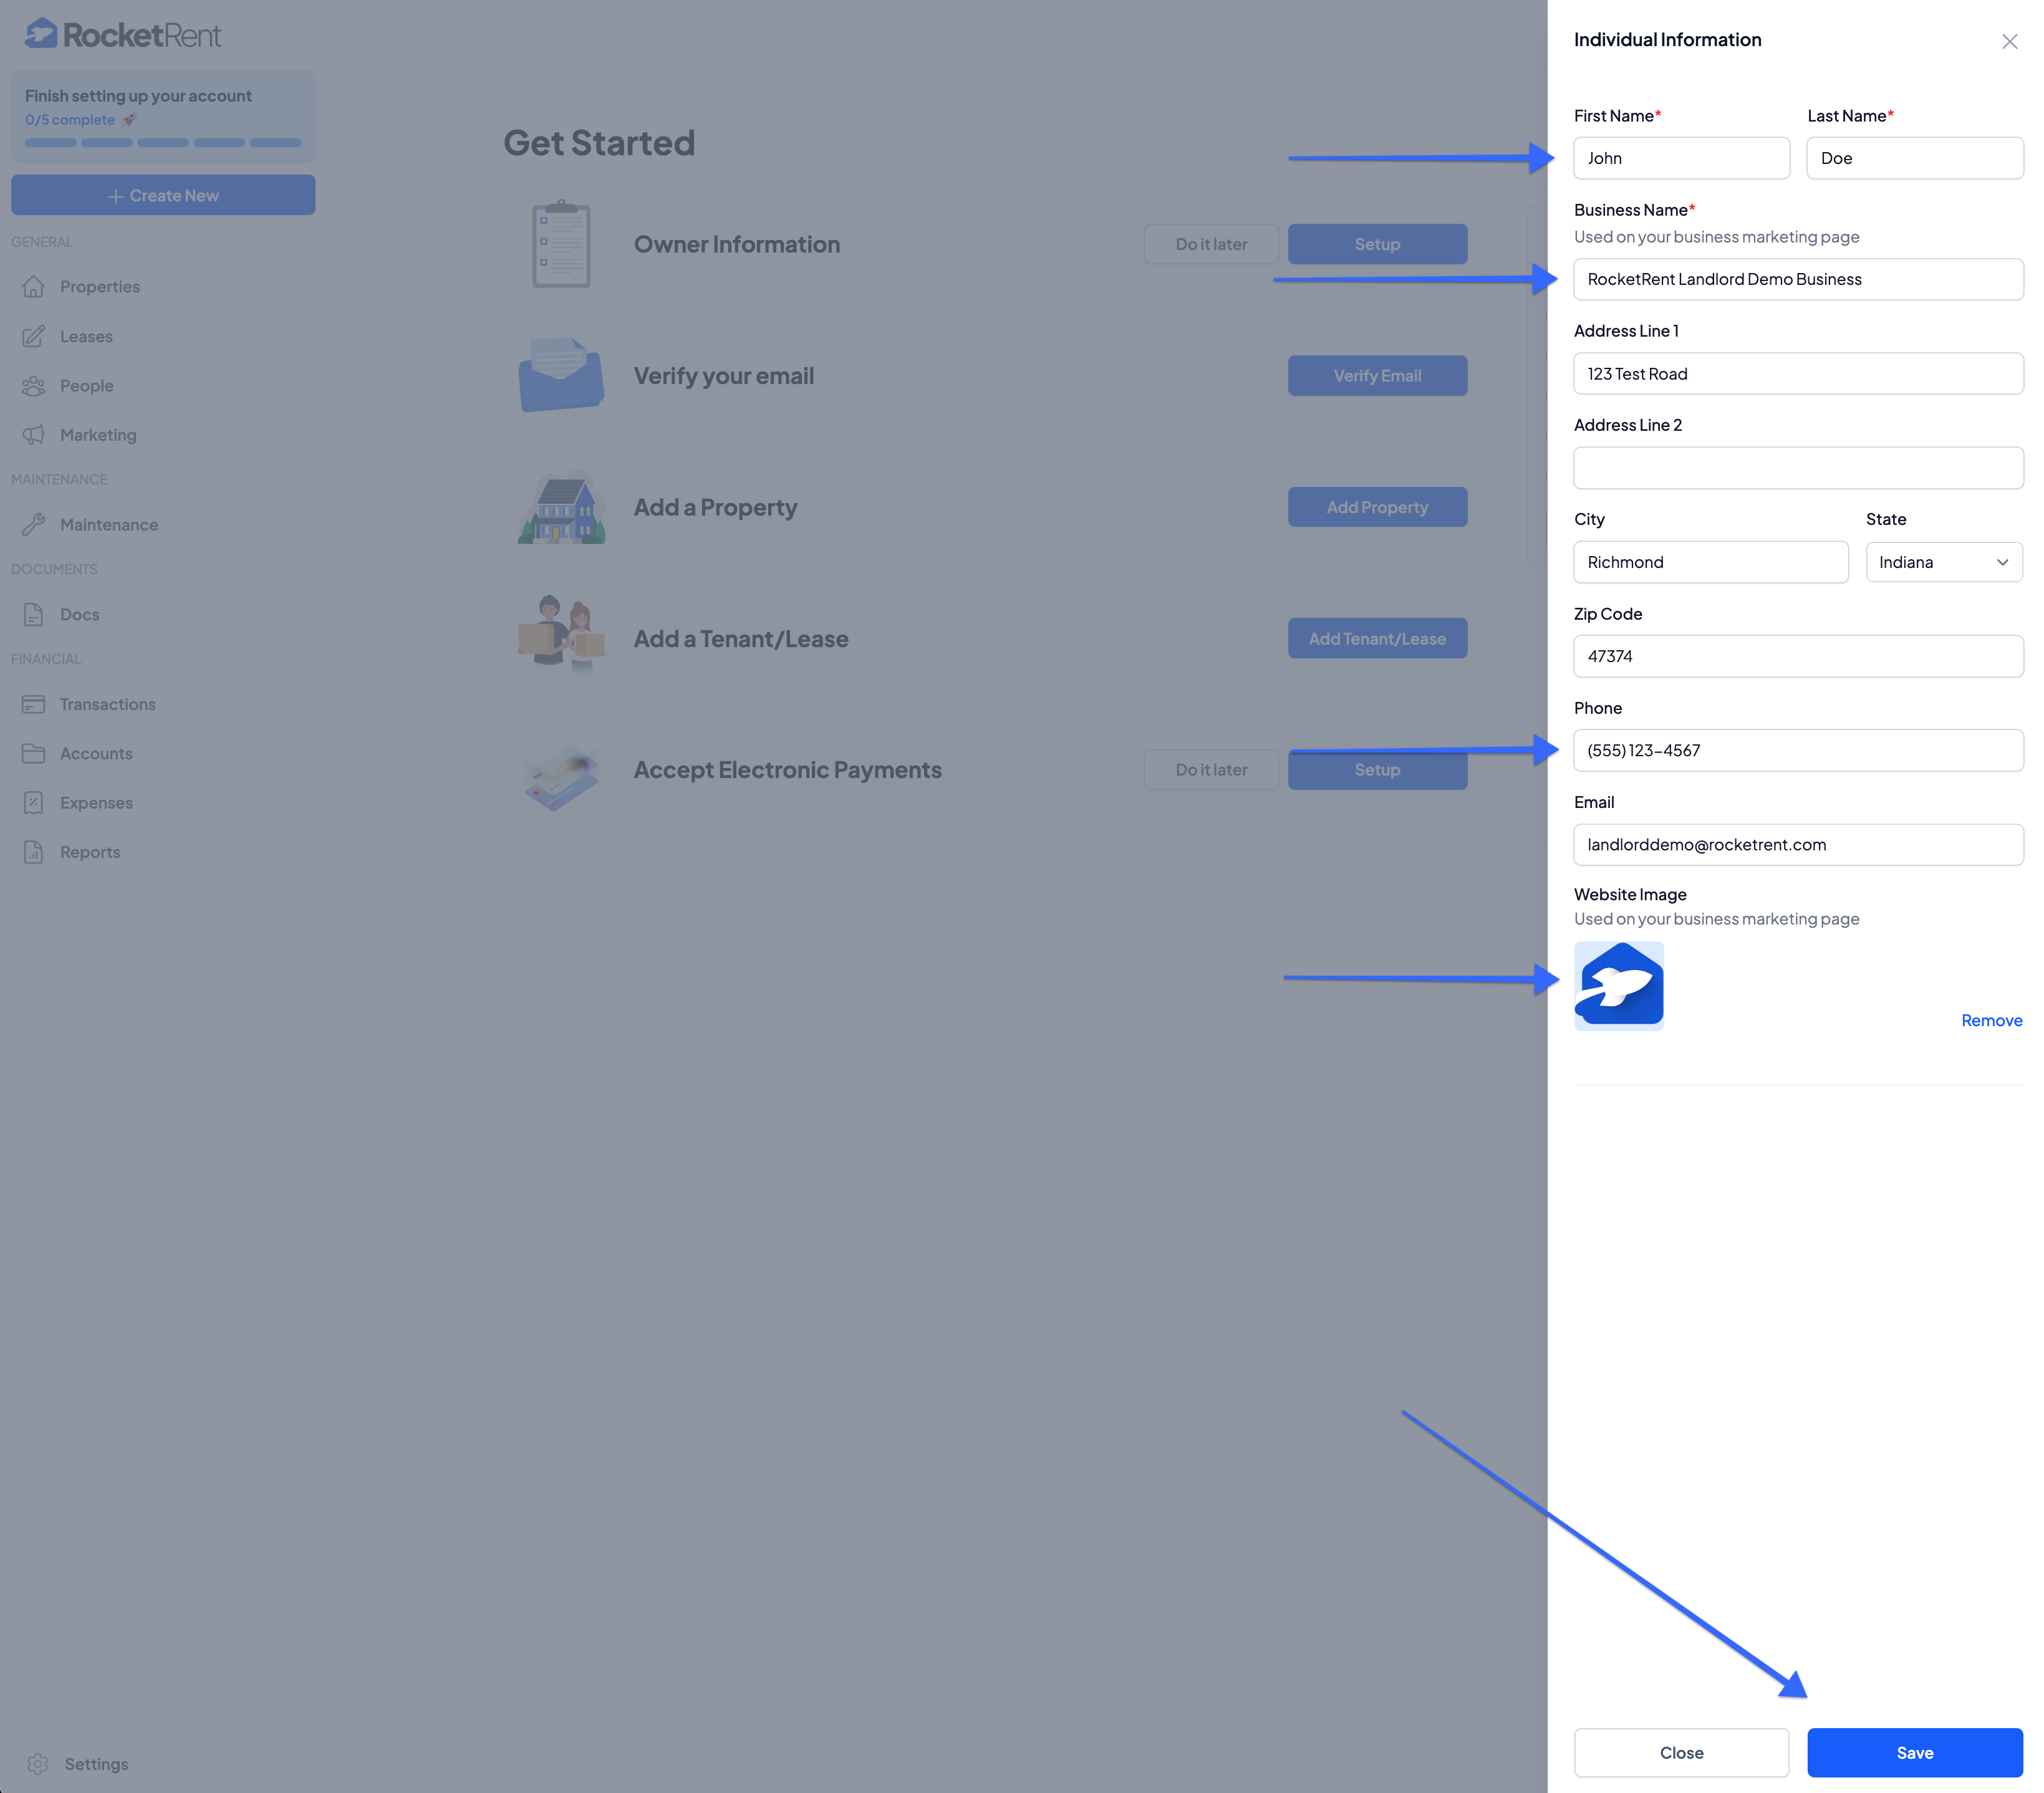The image size is (2044, 1793).
Task: Click the Properties house icon in sidebar
Action: click(x=34, y=287)
